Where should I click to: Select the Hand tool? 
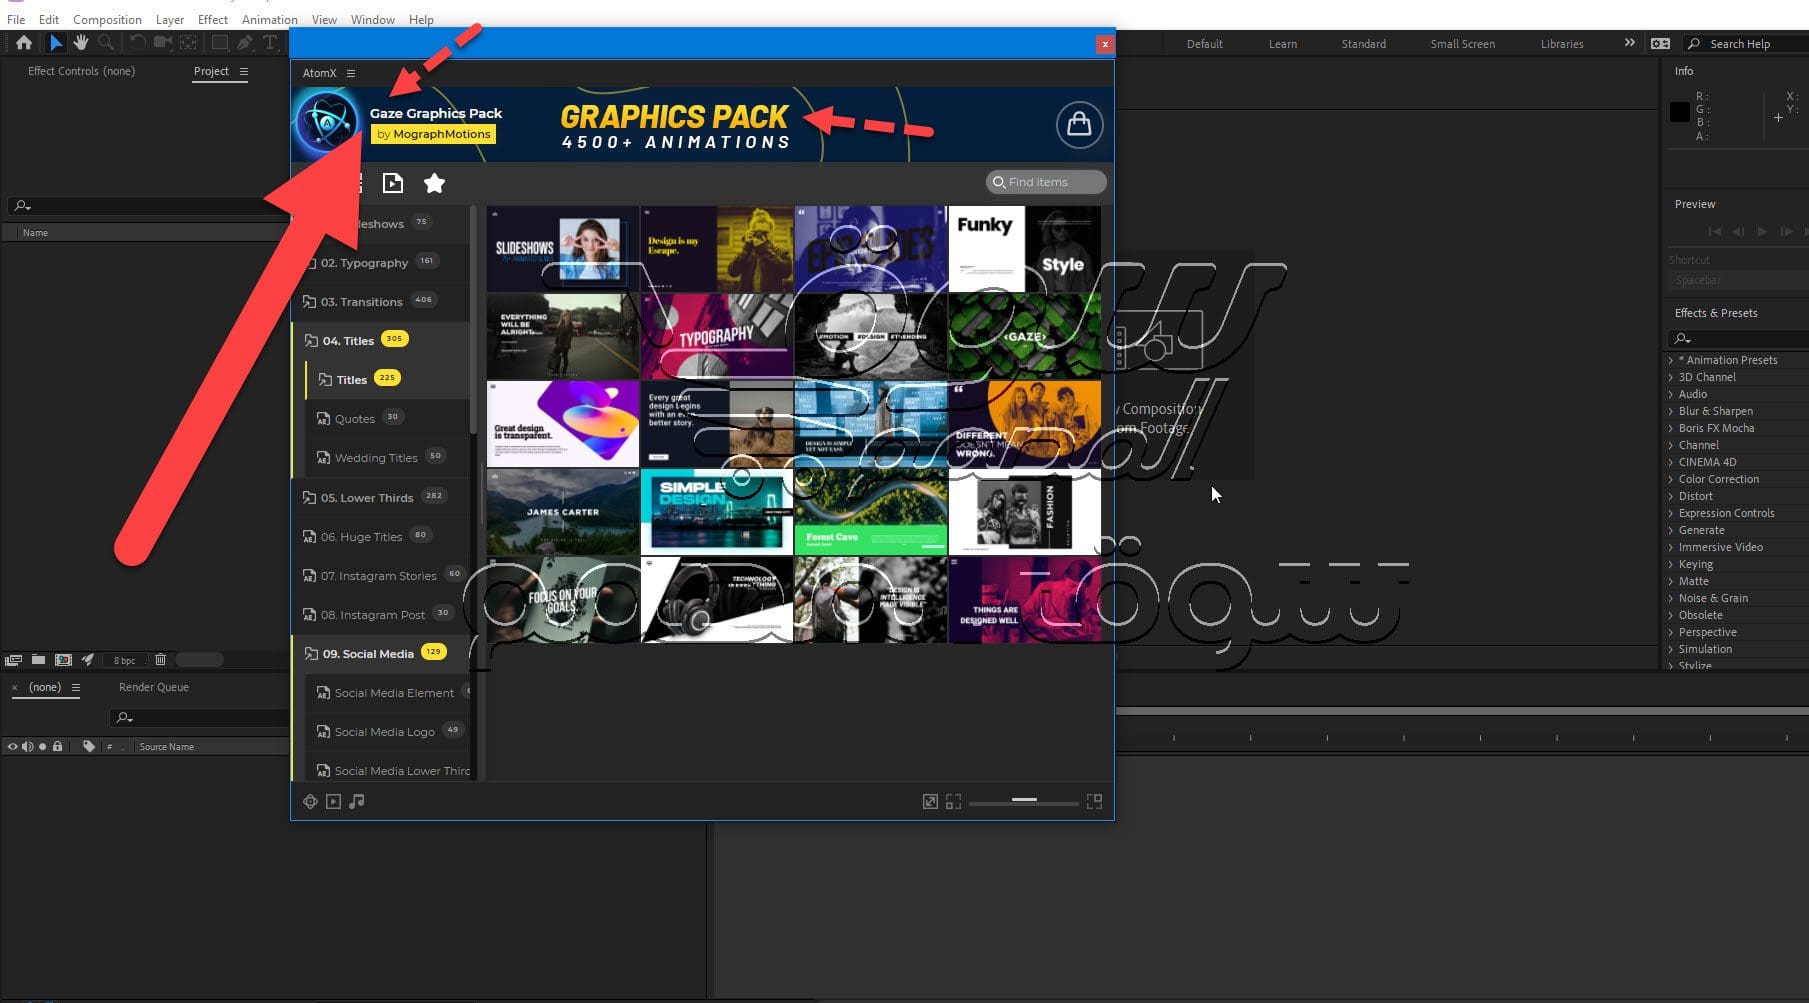tap(81, 43)
